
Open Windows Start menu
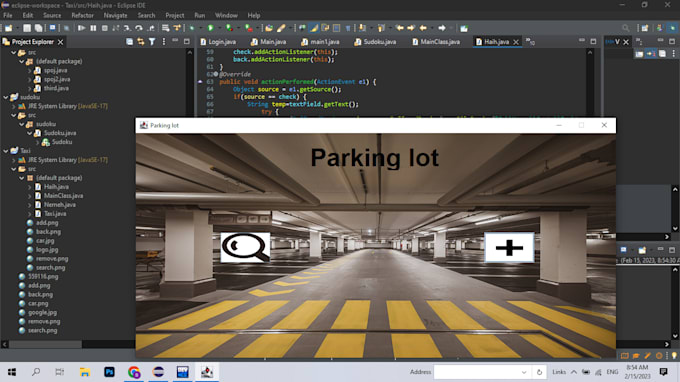12,372
